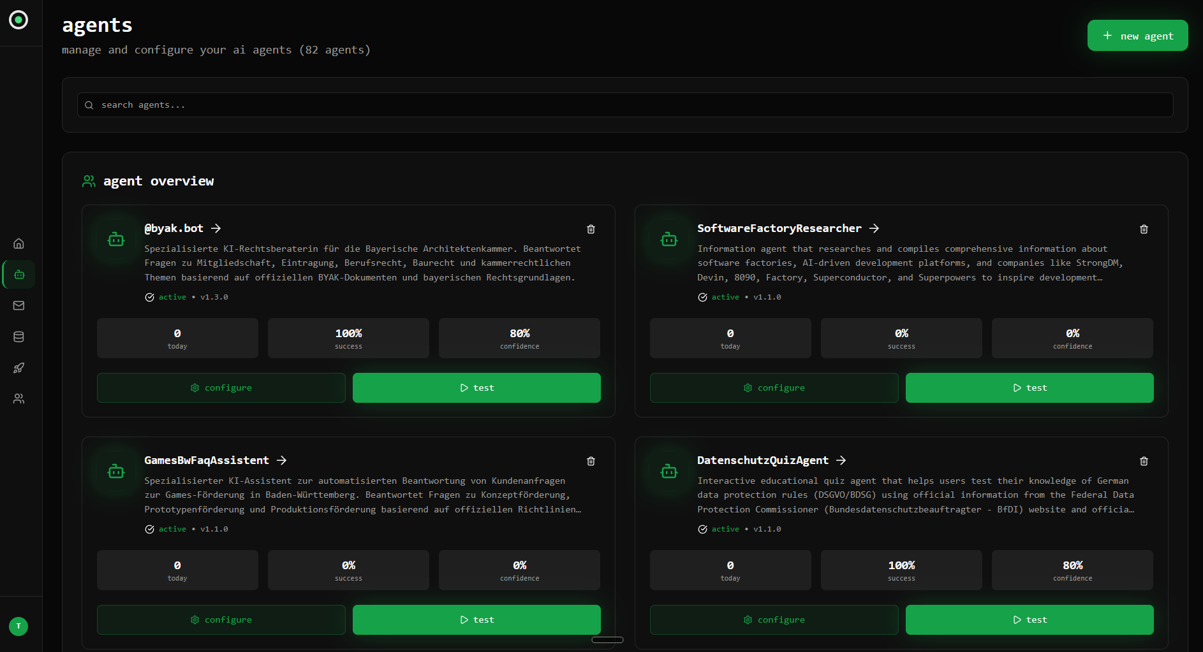
Task: Click the SoftwareFactoryResearcher 0 today stat
Action: tap(730, 338)
